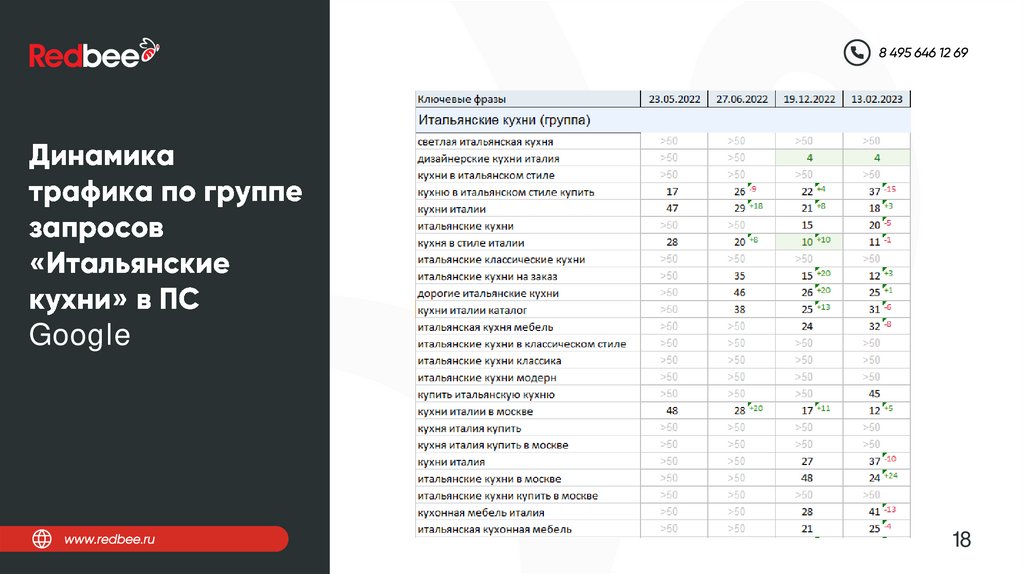1024x574 pixels.
Task: Select row 'итальянские кухни в классическом стиле'
Action: click(x=663, y=343)
